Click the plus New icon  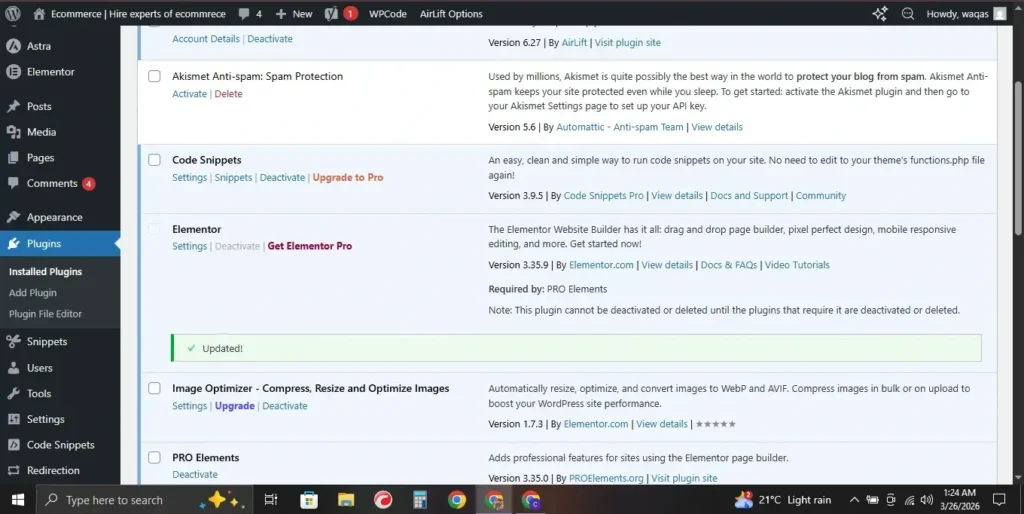pyautogui.click(x=281, y=14)
